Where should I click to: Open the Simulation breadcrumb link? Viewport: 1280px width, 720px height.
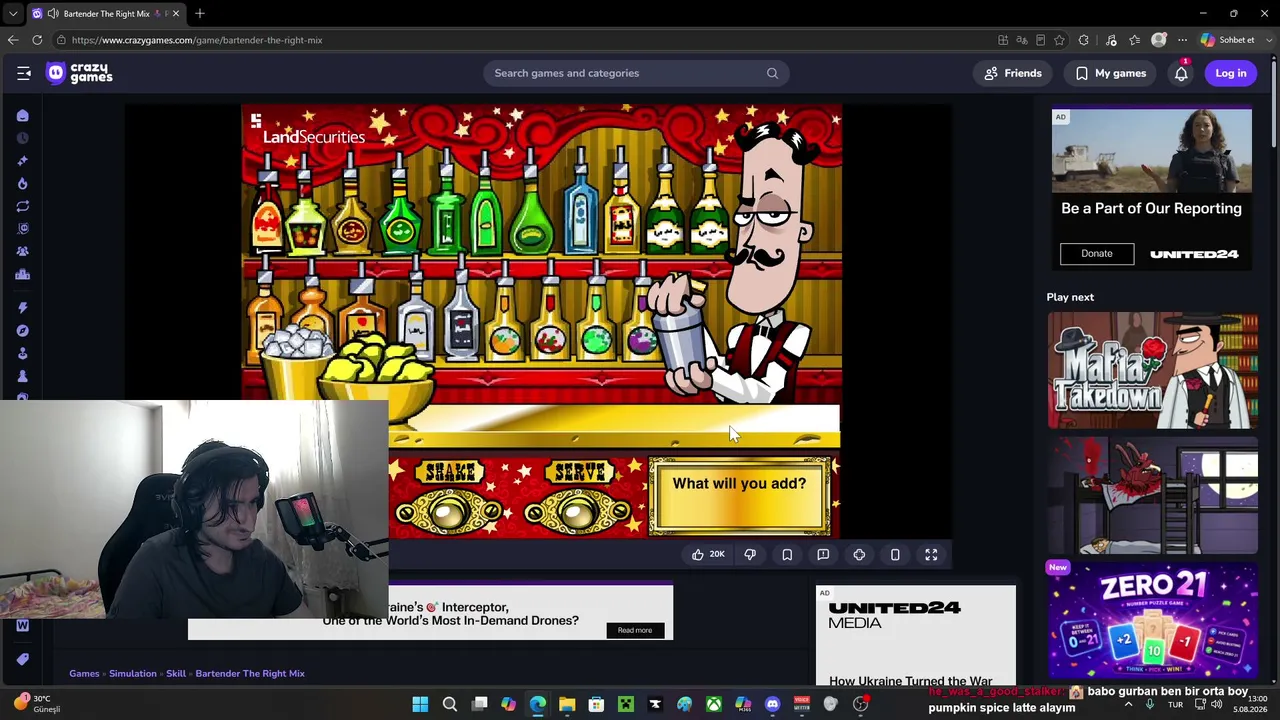133,673
